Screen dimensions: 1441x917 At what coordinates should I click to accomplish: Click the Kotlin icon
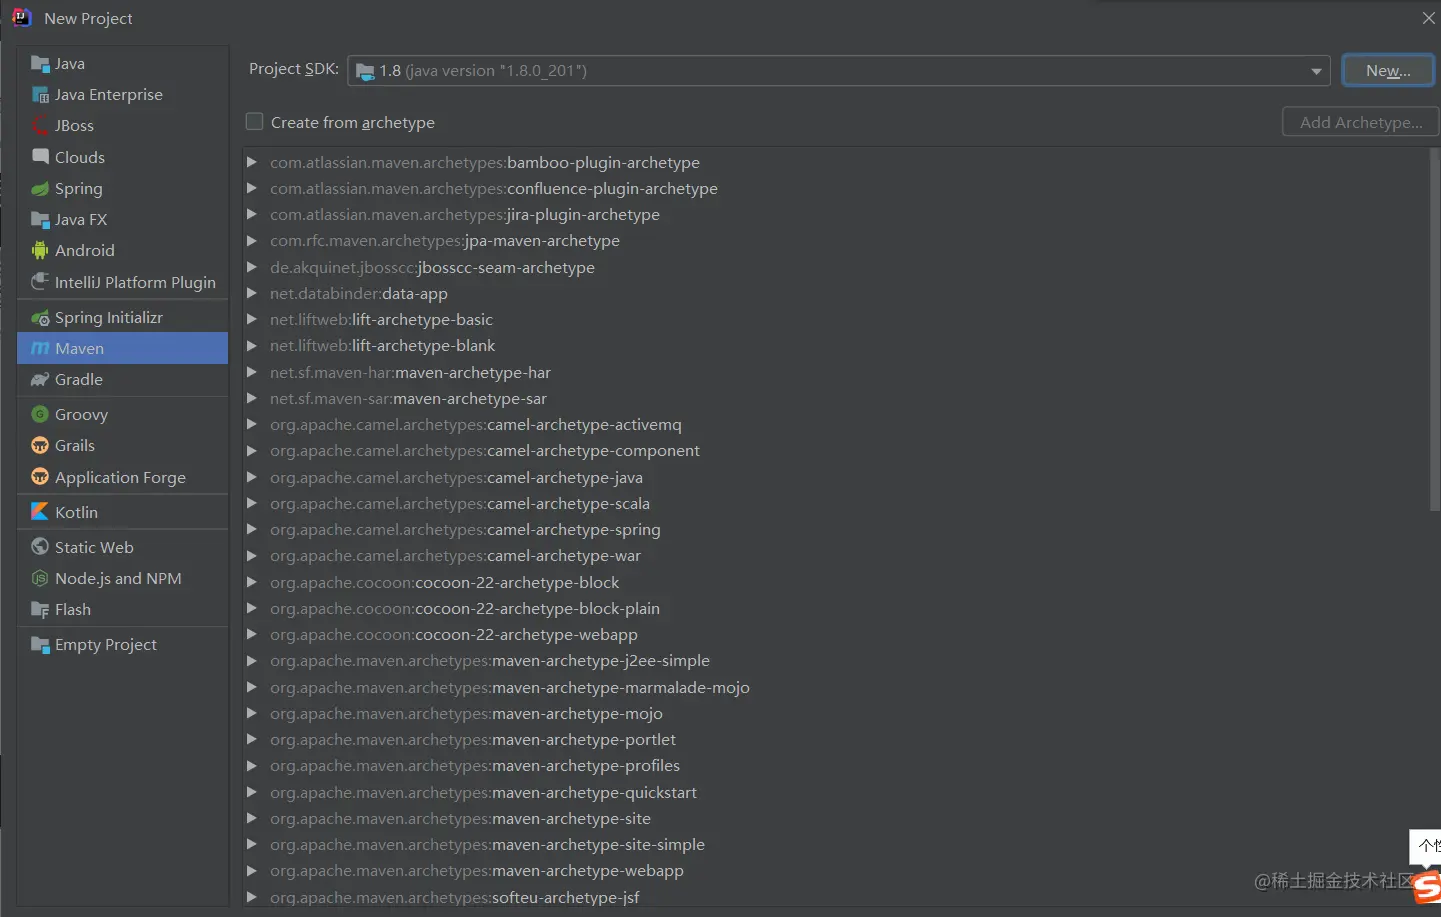click(40, 512)
